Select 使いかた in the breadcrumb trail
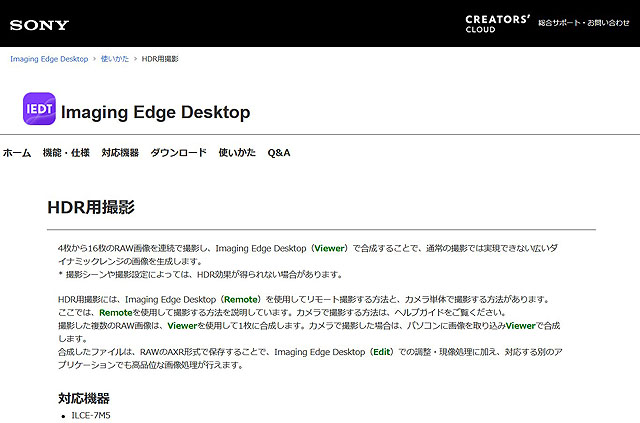This screenshot has width=640, height=423. click(115, 59)
